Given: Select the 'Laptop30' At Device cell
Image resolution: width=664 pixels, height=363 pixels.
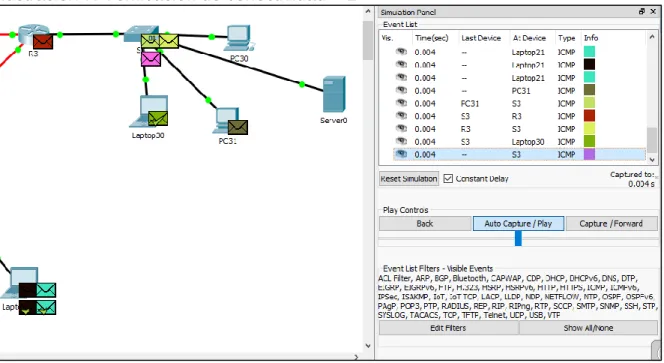Looking at the screenshot, I should pyautogui.click(x=528, y=142).
